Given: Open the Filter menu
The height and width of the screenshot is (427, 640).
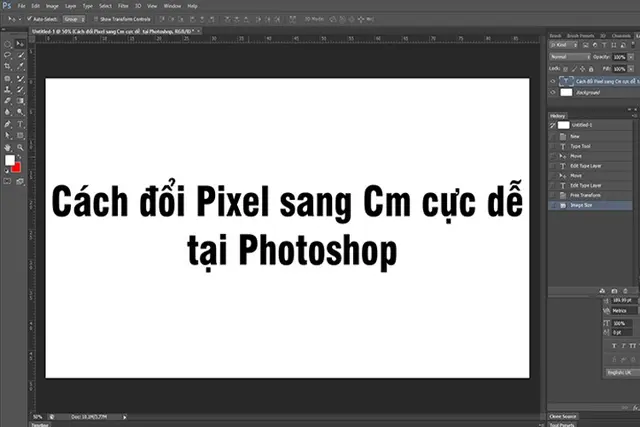Looking at the screenshot, I should tap(123, 6).
